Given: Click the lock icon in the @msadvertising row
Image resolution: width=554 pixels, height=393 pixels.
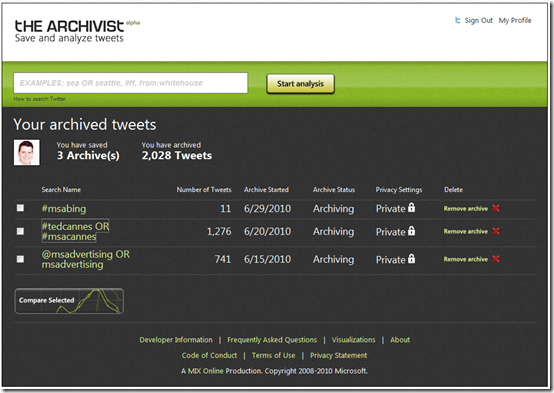Looking at the screenshot, I should coord(411,259).
